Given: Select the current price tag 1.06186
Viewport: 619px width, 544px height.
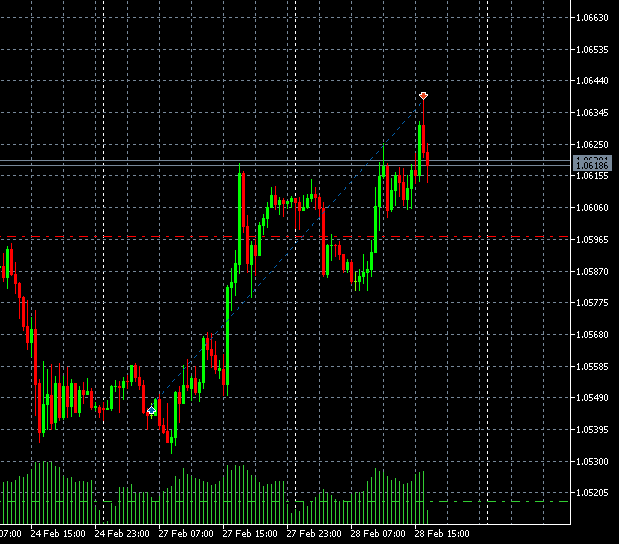Looking at the screenshot, I should point(592,165).
